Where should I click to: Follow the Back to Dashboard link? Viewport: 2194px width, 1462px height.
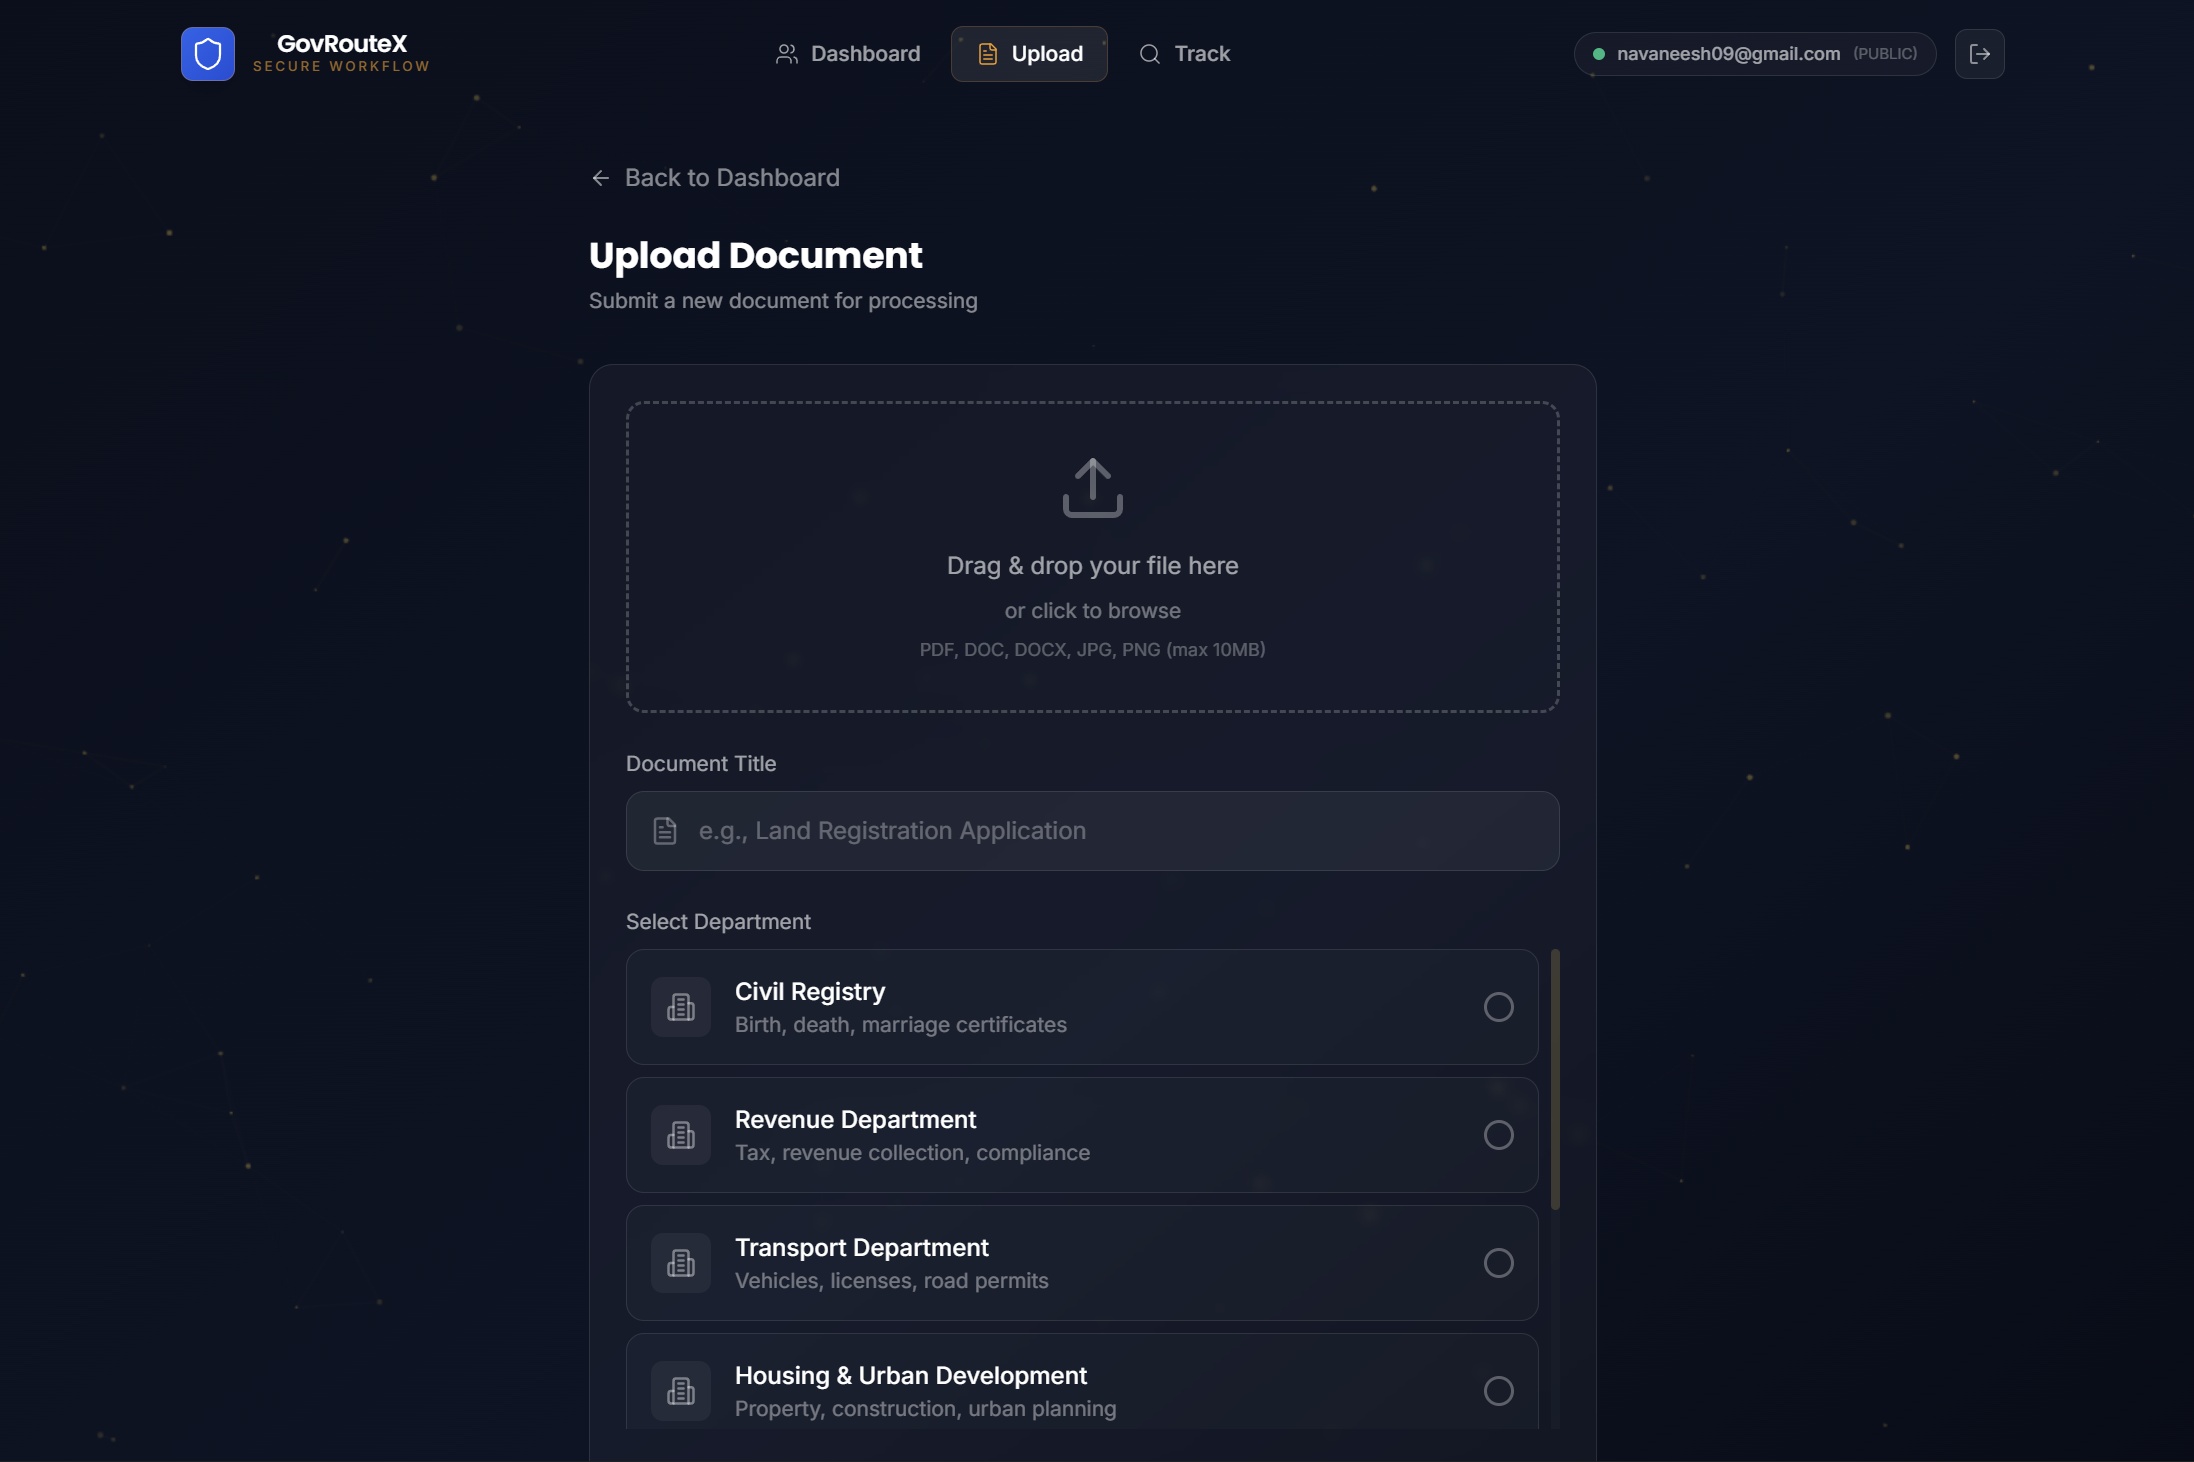731,178
